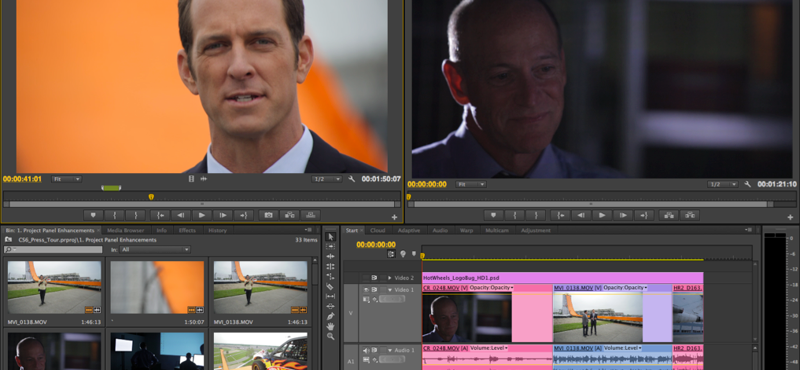Open the Source monitor Fit zoom dropdown
The width and height of the screenshot is (800, 370).
(66, 179)
